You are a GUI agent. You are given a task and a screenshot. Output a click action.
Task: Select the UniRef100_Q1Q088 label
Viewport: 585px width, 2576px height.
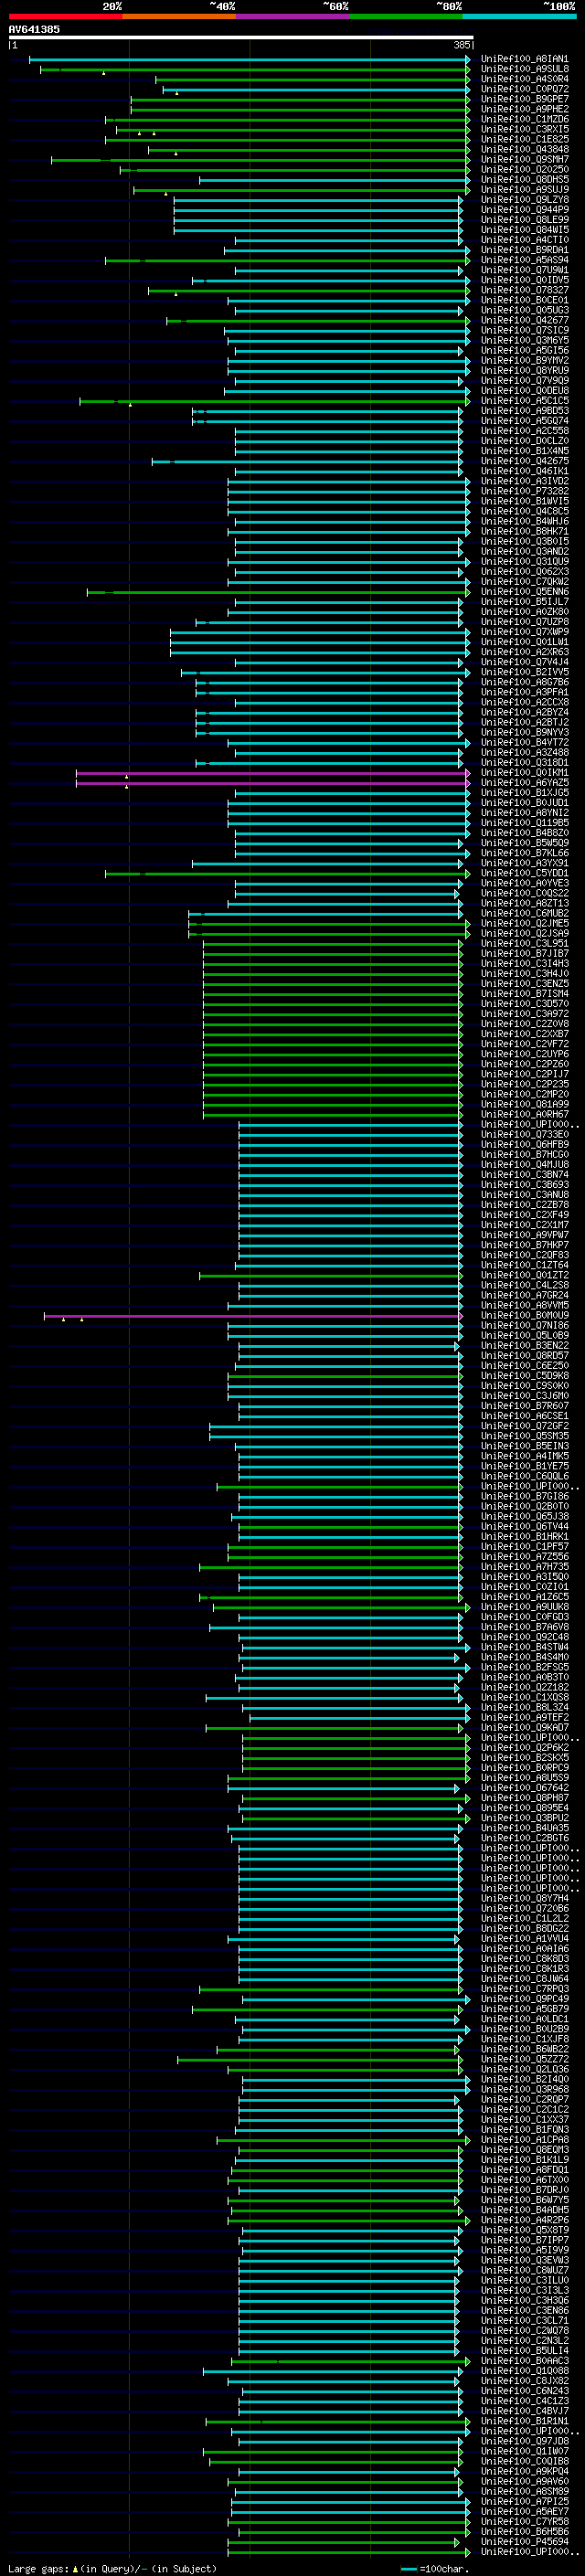click(x=524, y=2370)
